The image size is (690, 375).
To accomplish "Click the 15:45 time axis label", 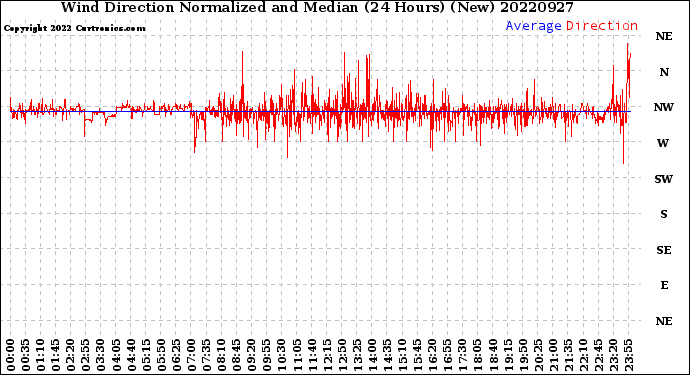I will (x=418, y=355).
